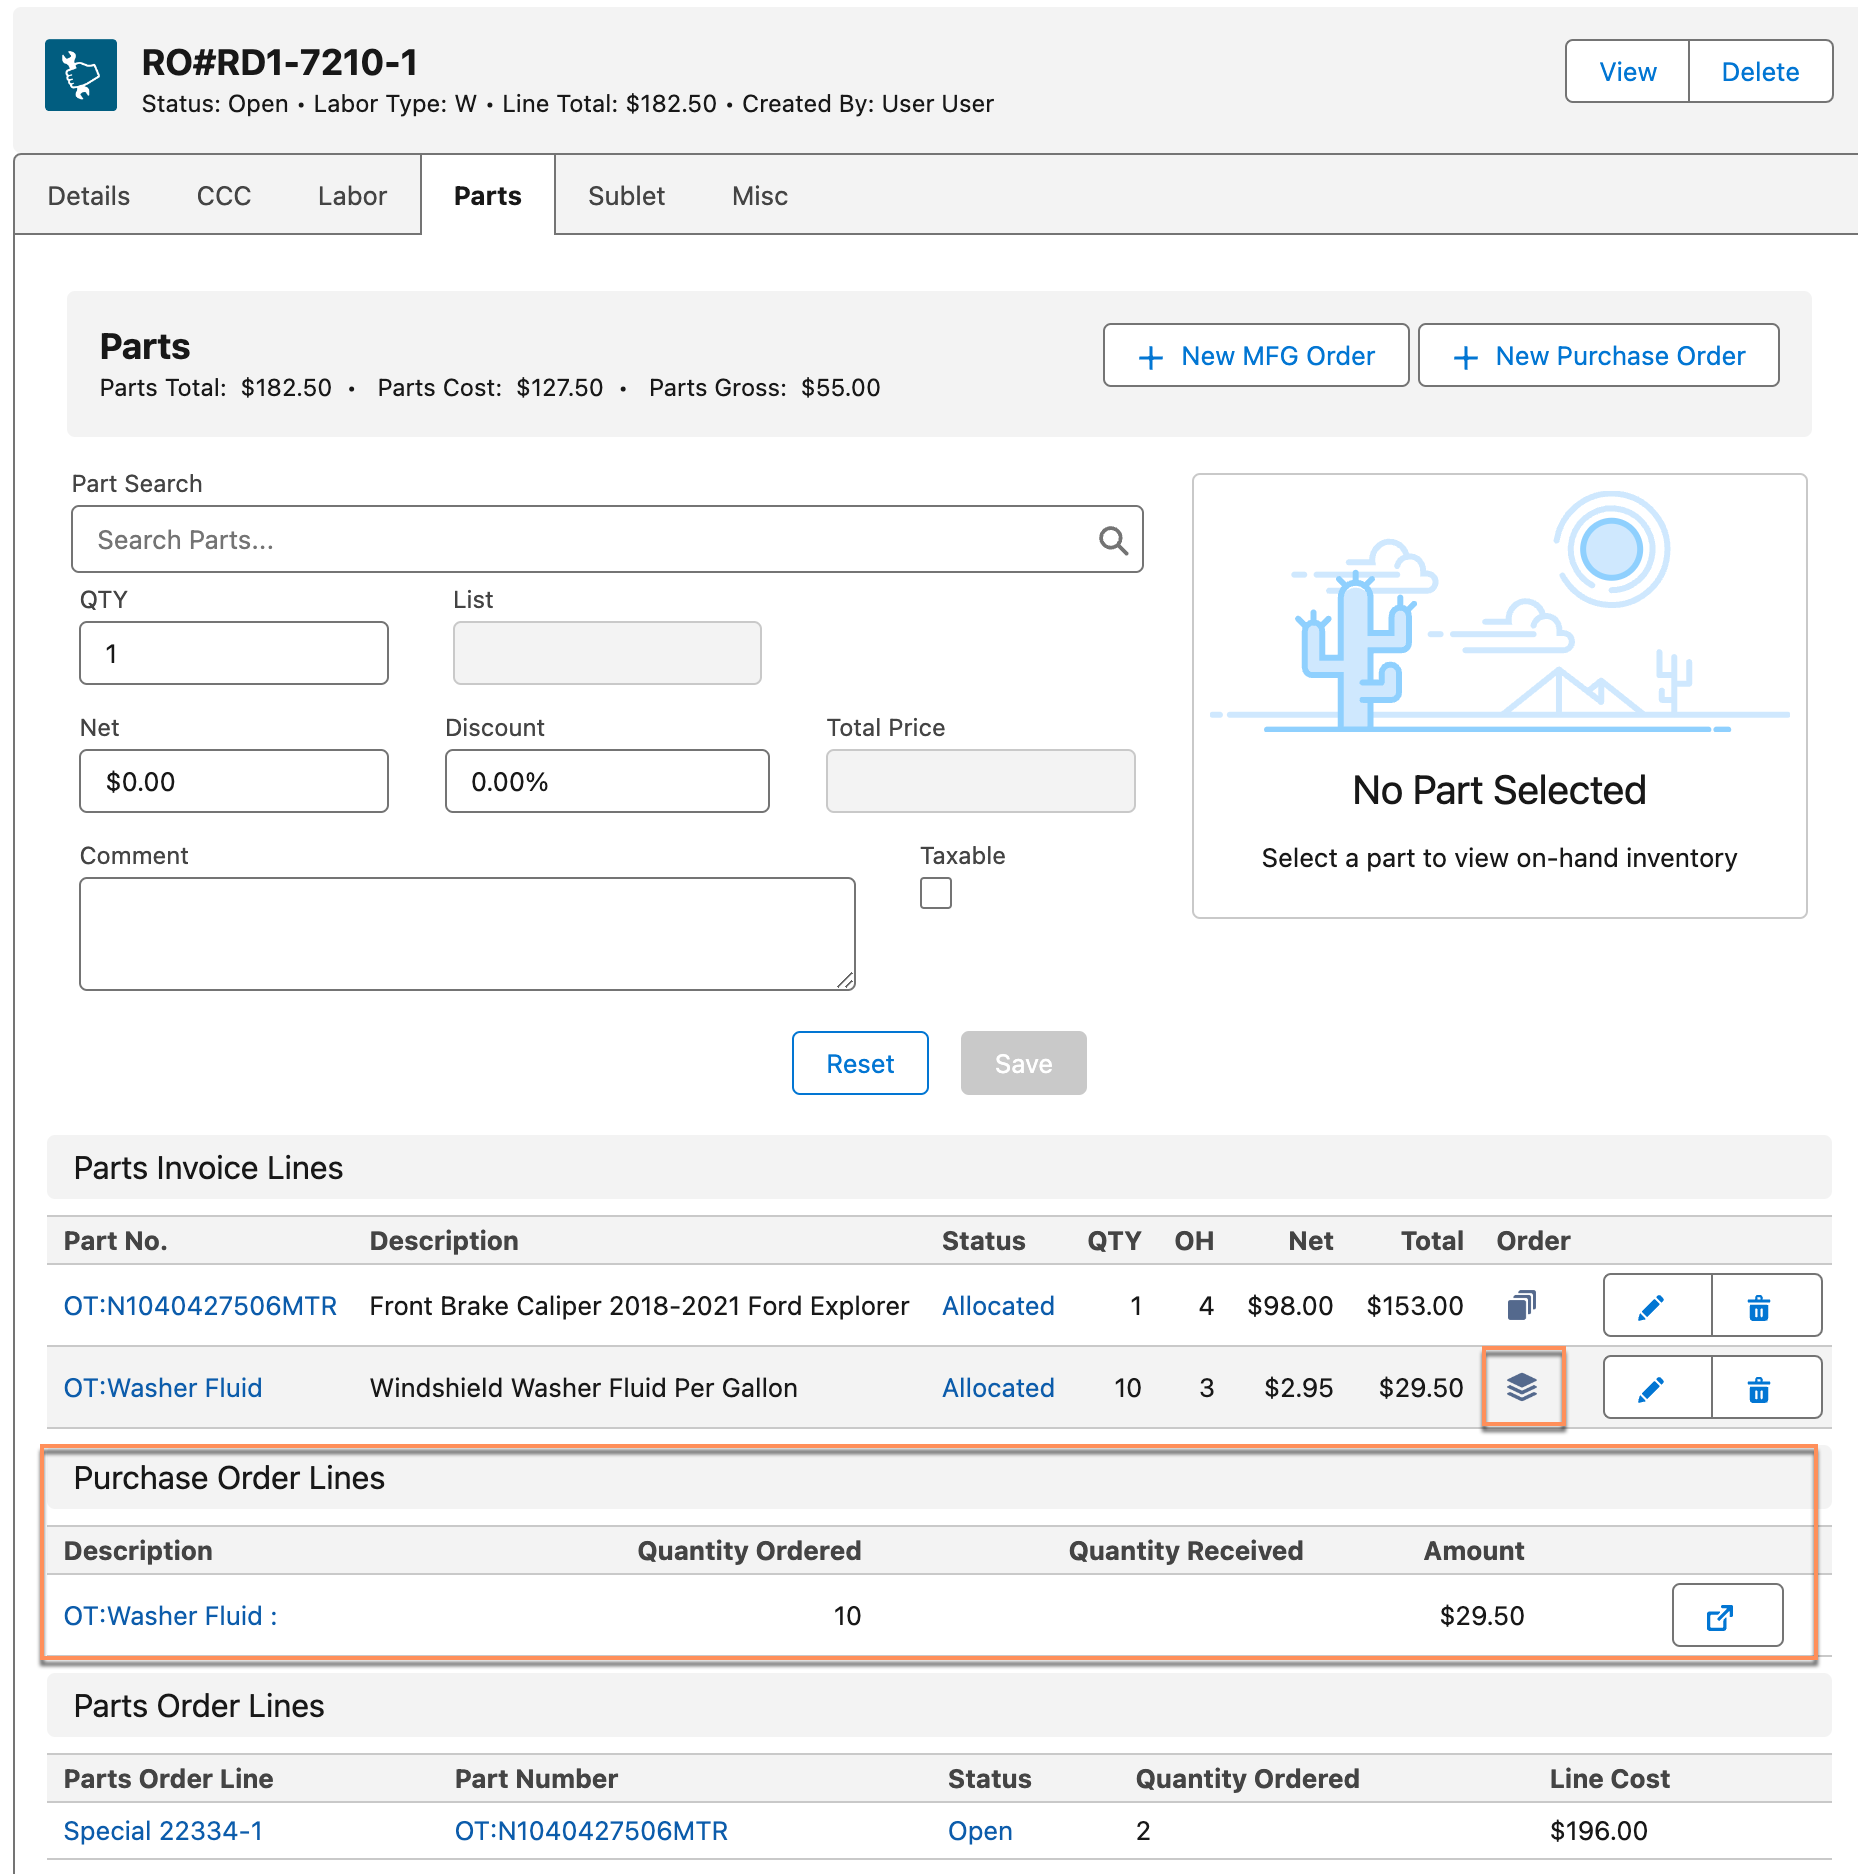Image resolution: width=1858 pixels, height=1874 pixels.
Task: Open Washer Fluid purchase order in new window
Action: (1727, 1615)
